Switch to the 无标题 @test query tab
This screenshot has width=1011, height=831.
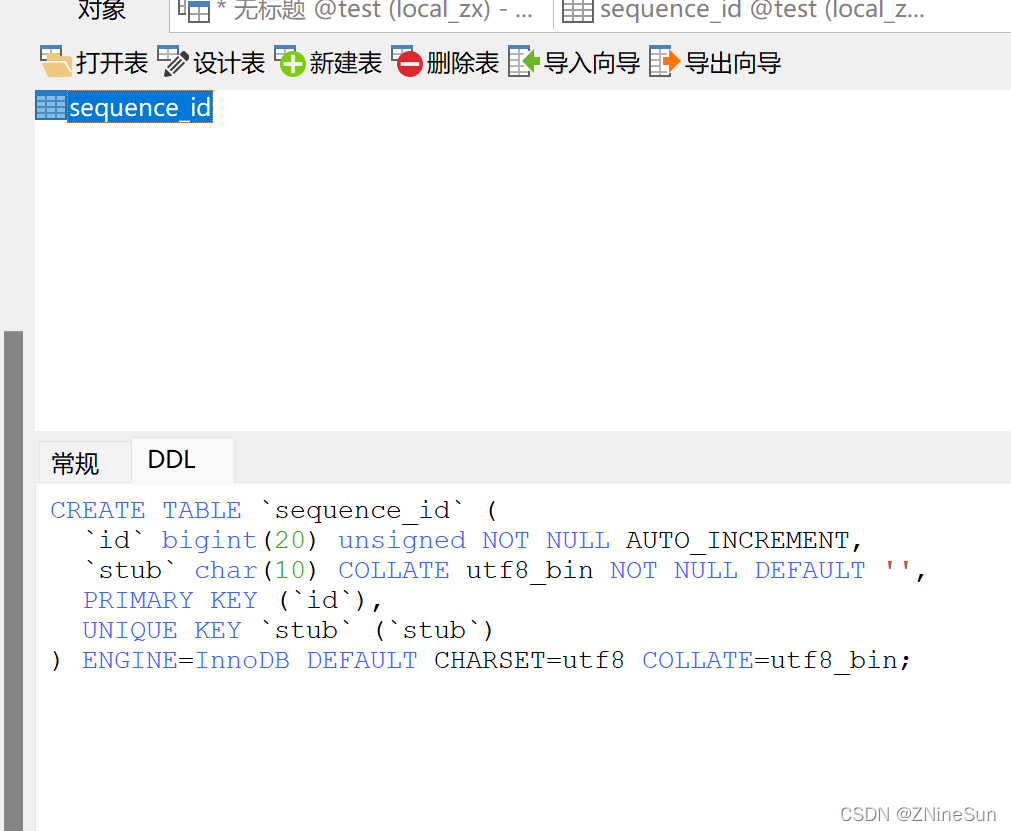[361, 12]
